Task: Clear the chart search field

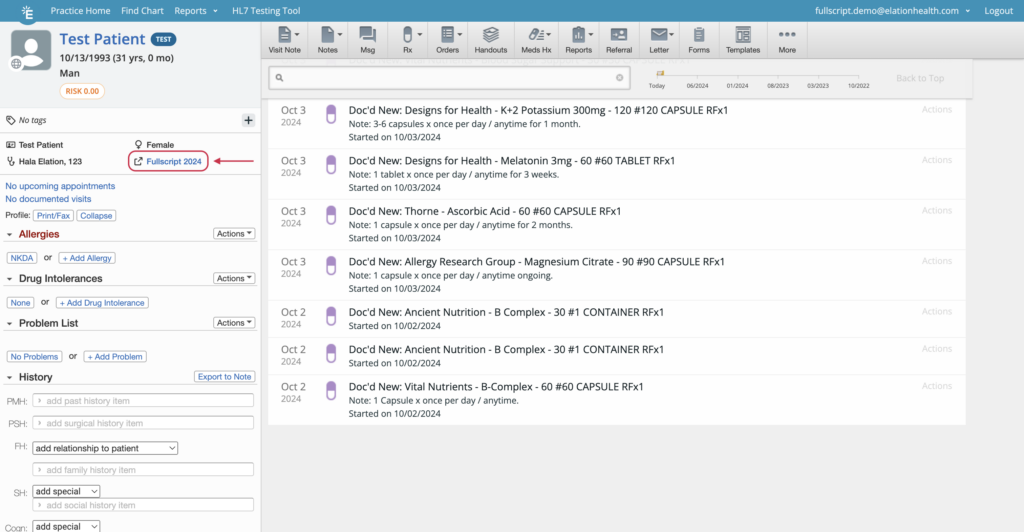Action: (x=619, y=77)
